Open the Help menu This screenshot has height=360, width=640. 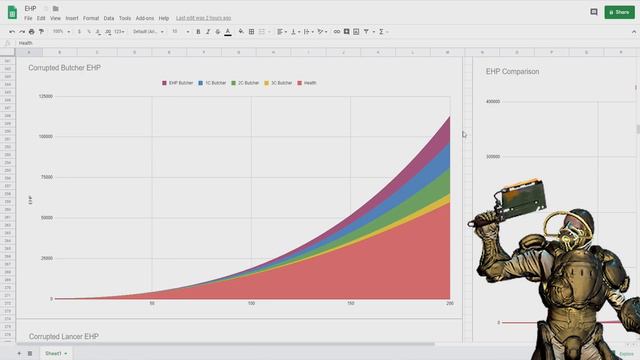(164, 18)
